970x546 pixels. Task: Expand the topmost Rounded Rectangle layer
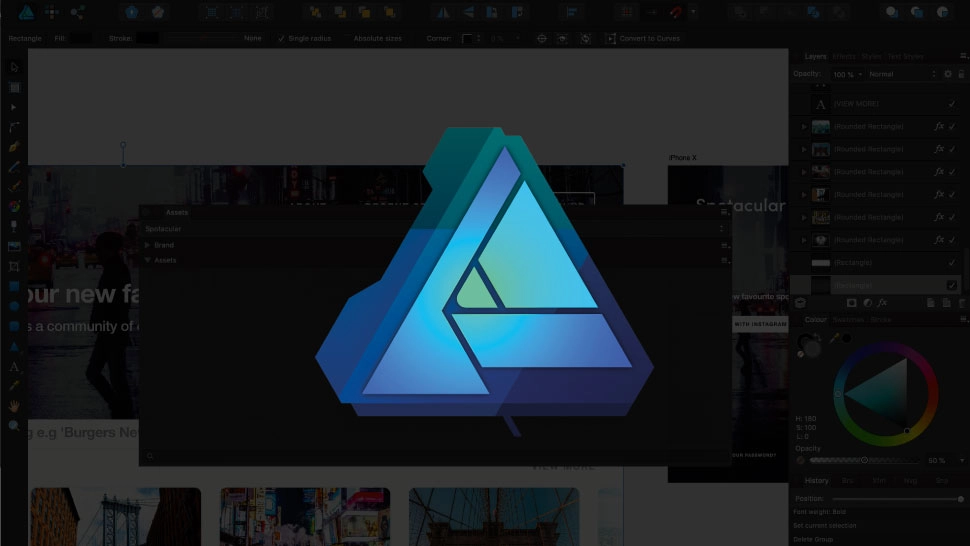(804, 127)
